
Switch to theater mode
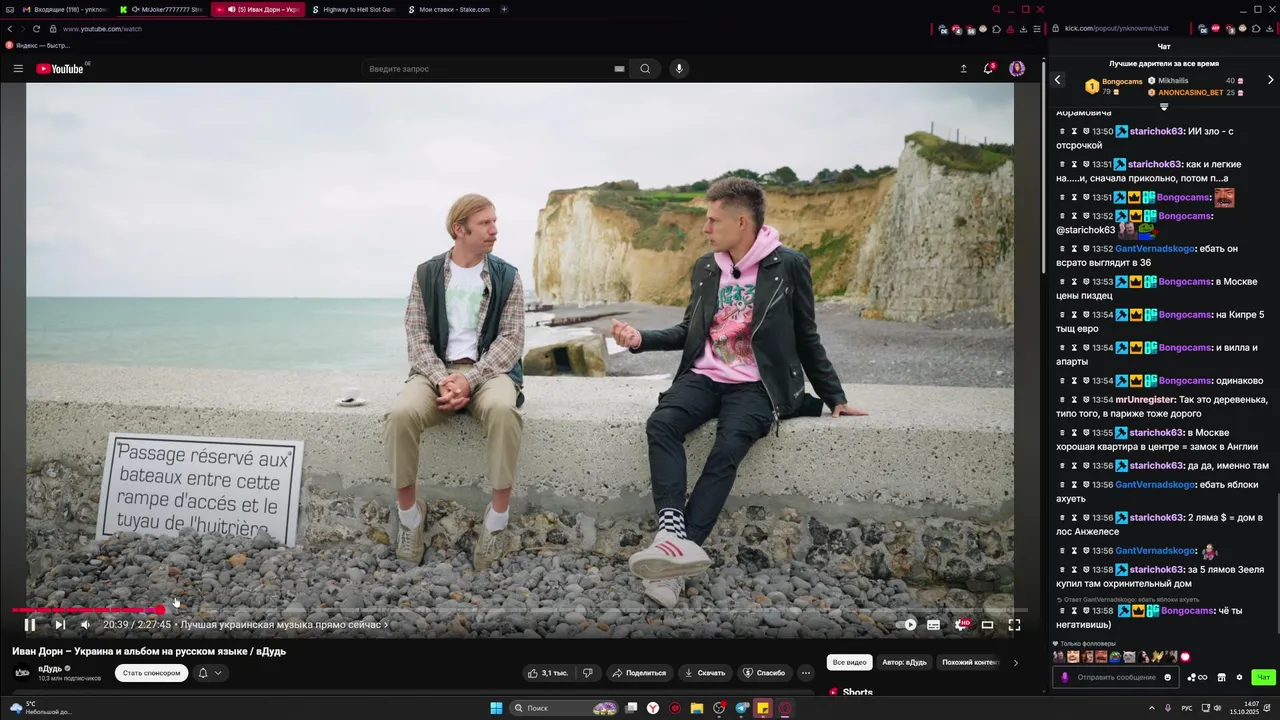pos(987,625)
